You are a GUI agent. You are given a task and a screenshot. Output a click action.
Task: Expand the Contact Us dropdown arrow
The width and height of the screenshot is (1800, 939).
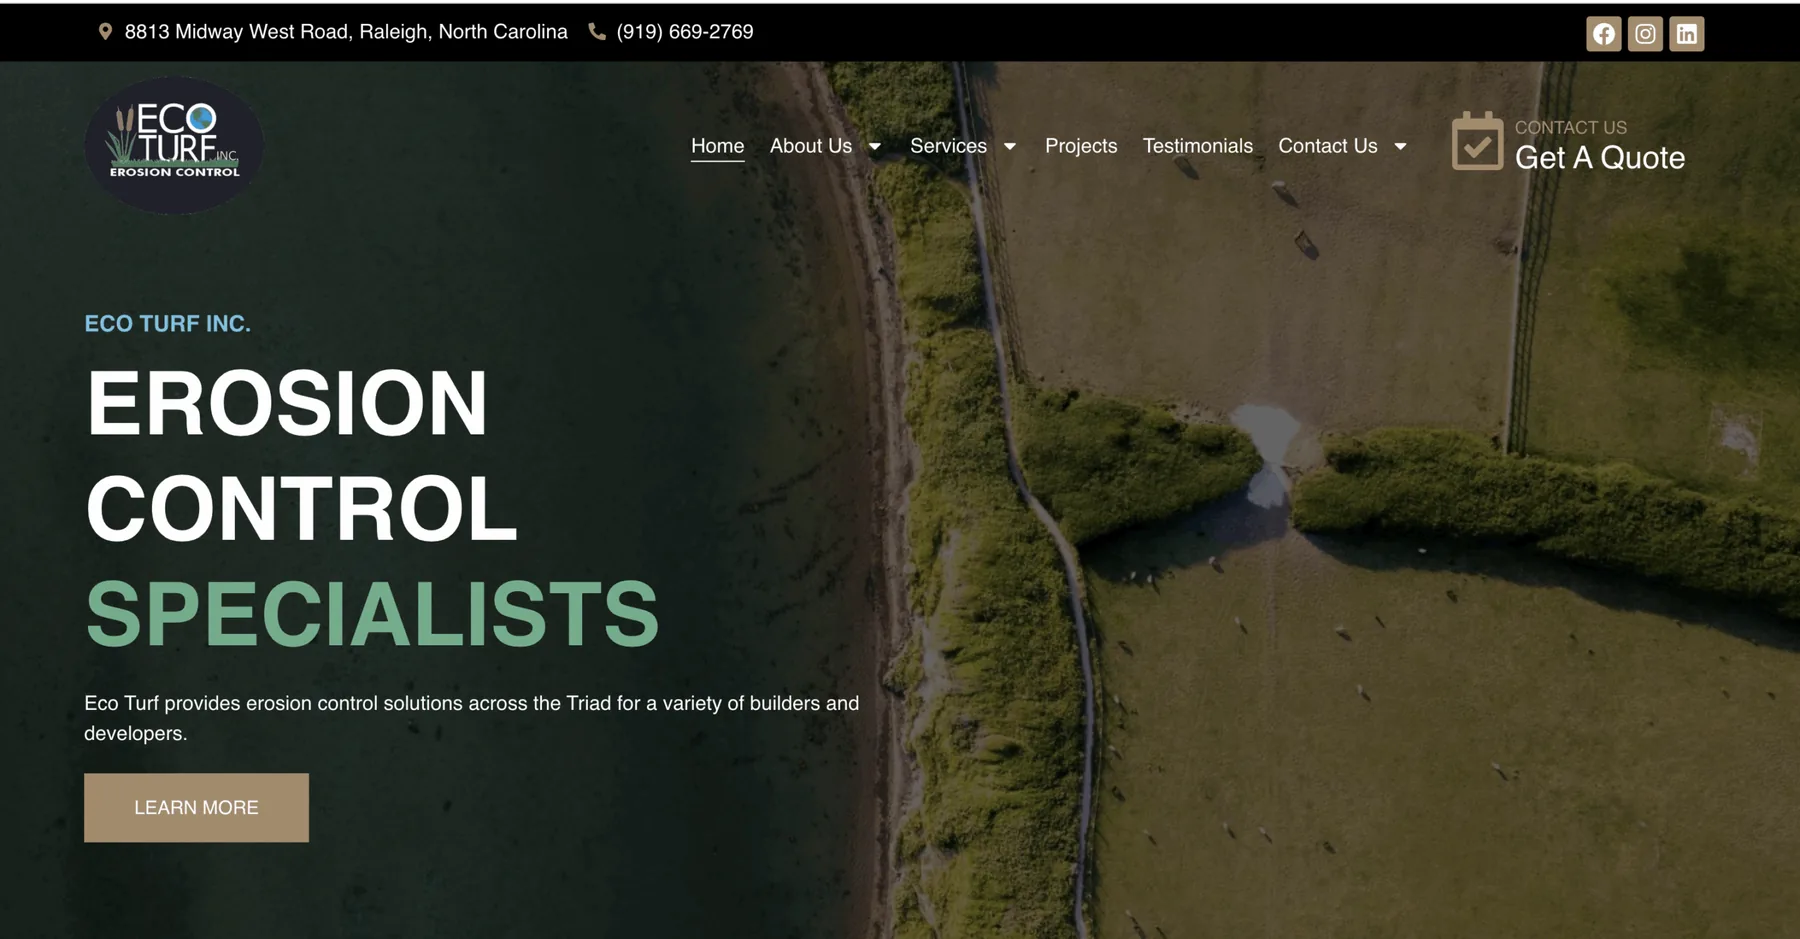point(1400,147)
